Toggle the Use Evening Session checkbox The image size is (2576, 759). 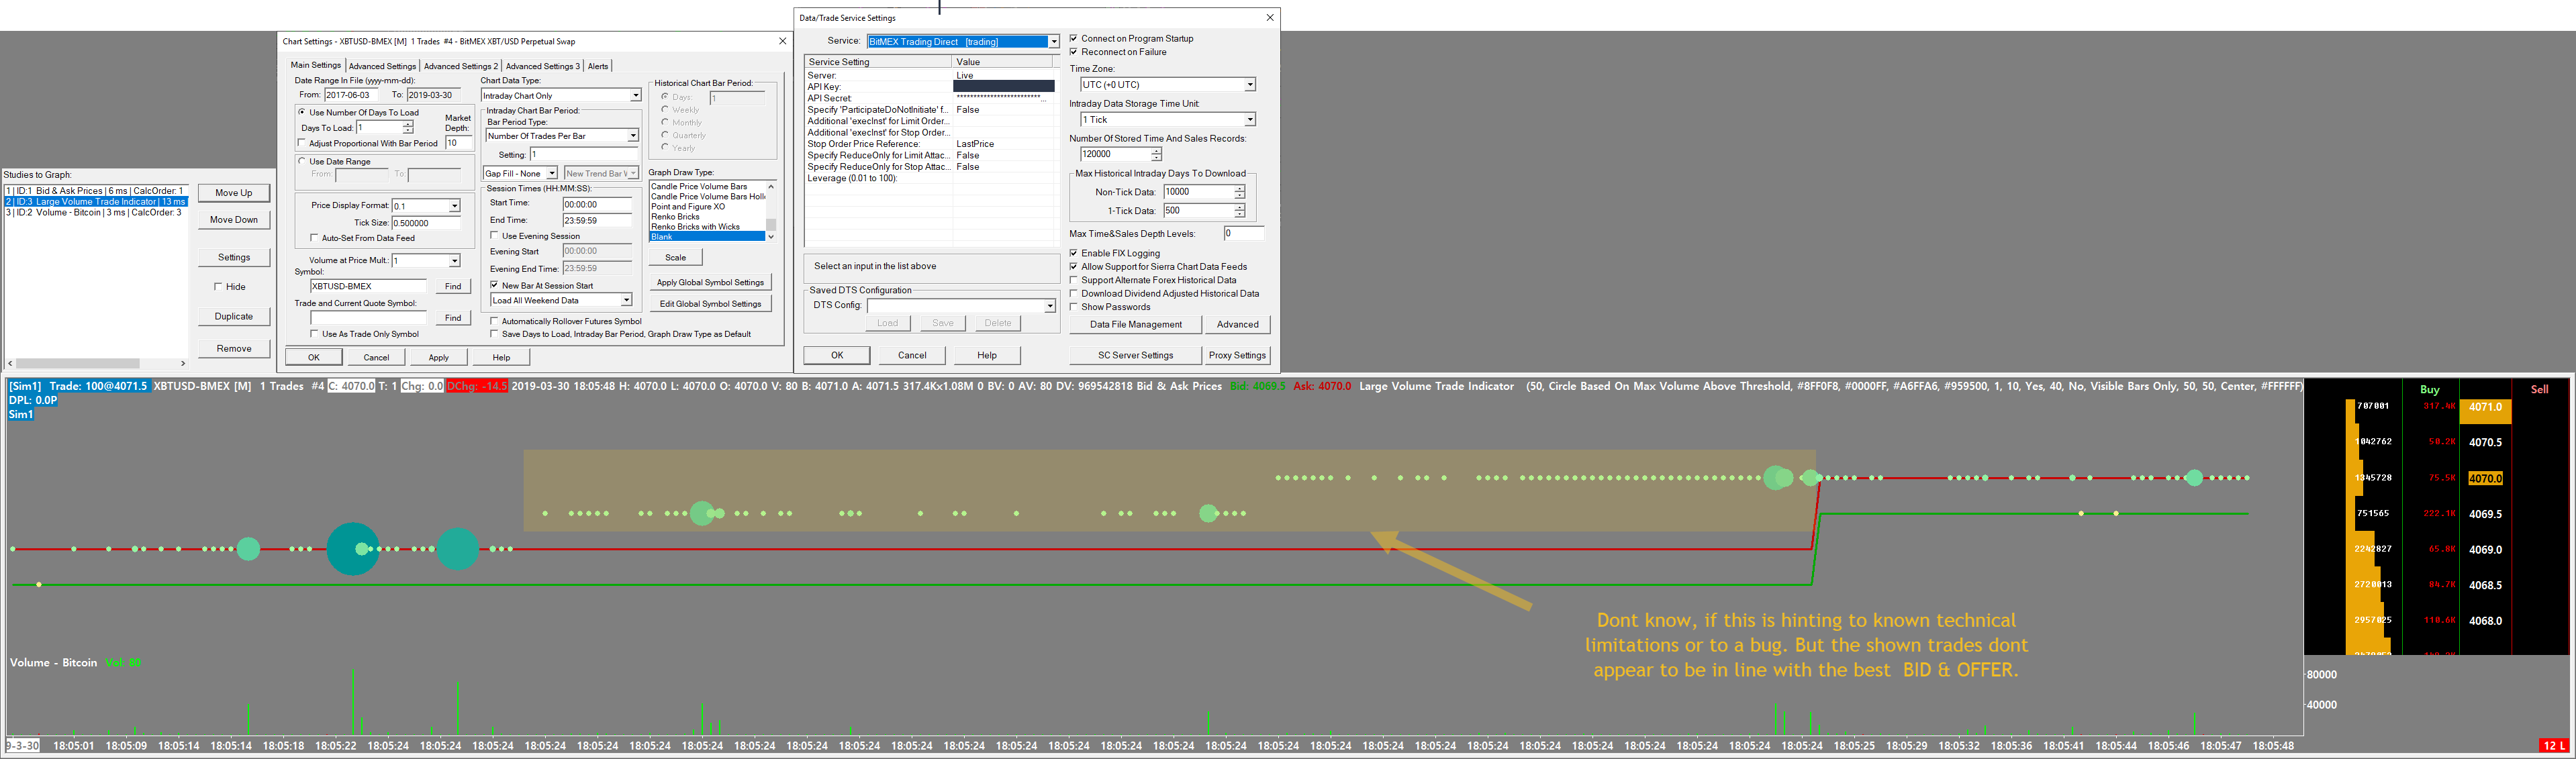tap(495, 236)
